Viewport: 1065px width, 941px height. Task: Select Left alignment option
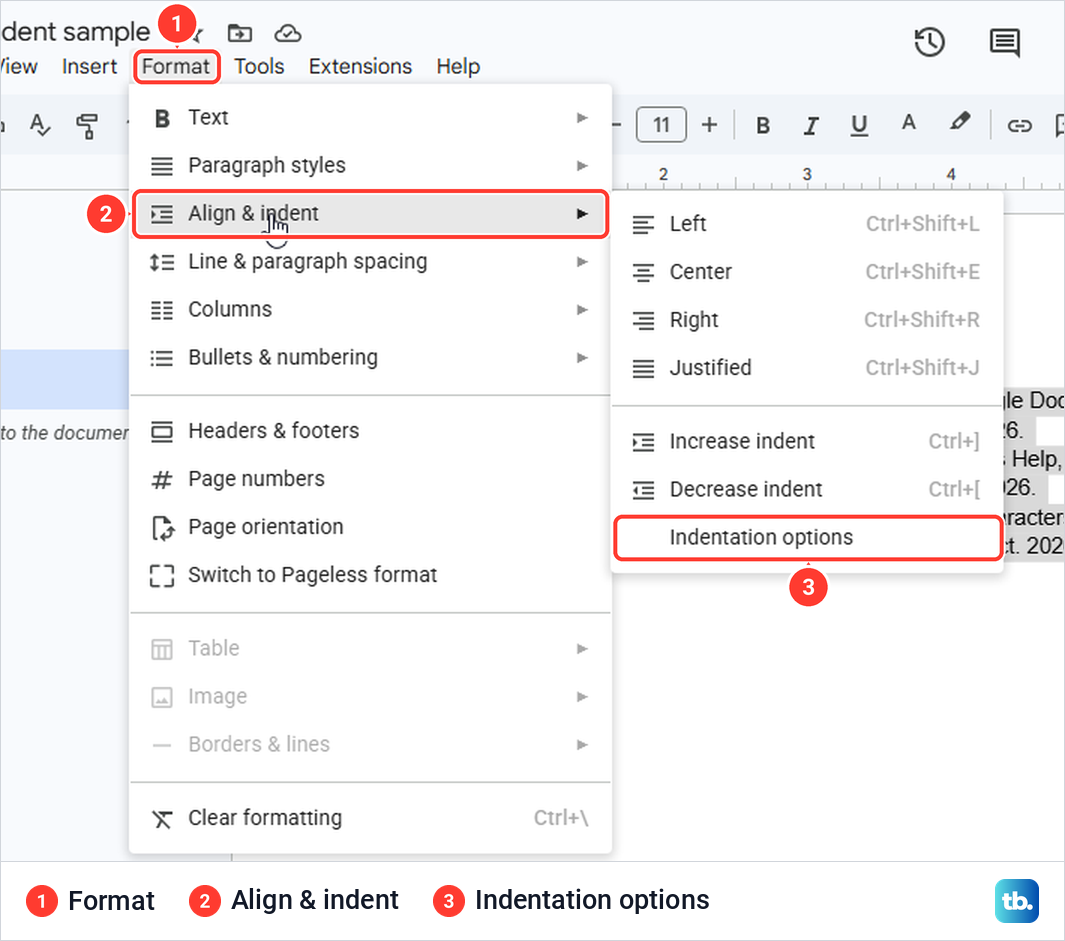click(807, 224)
